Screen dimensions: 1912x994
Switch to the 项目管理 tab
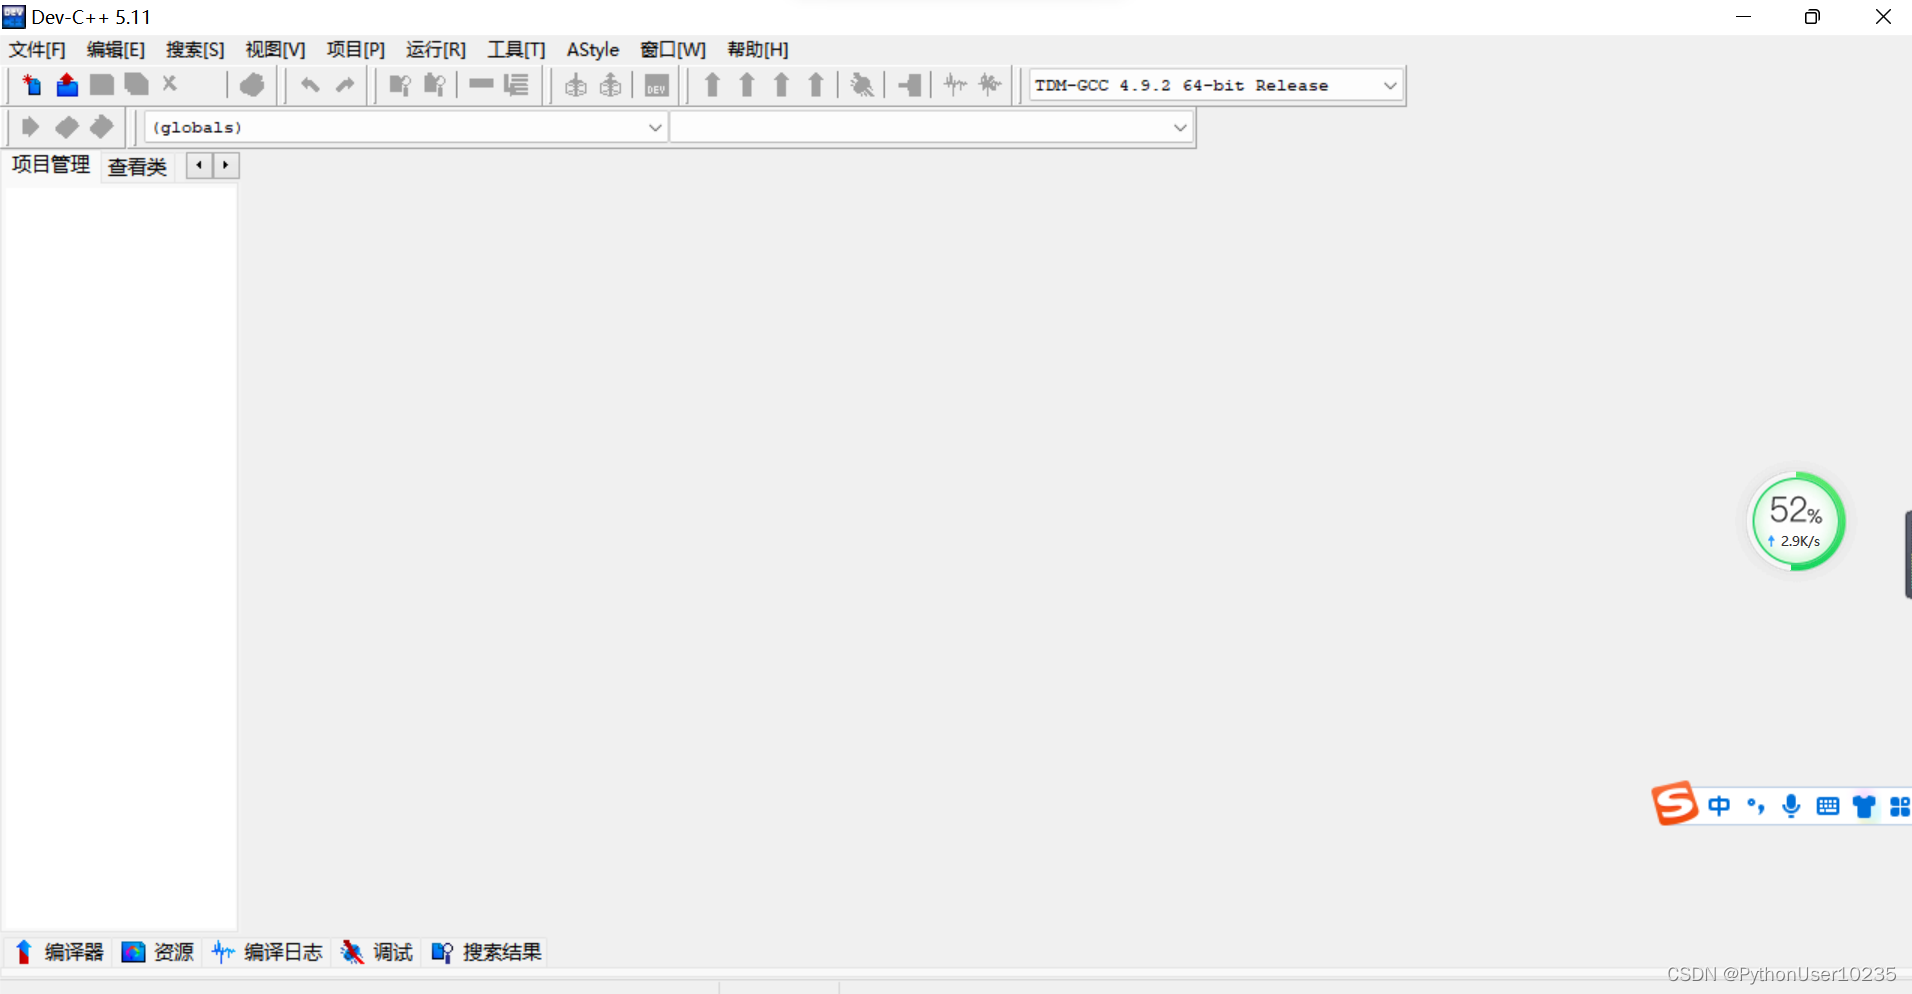tap(51, 165)
